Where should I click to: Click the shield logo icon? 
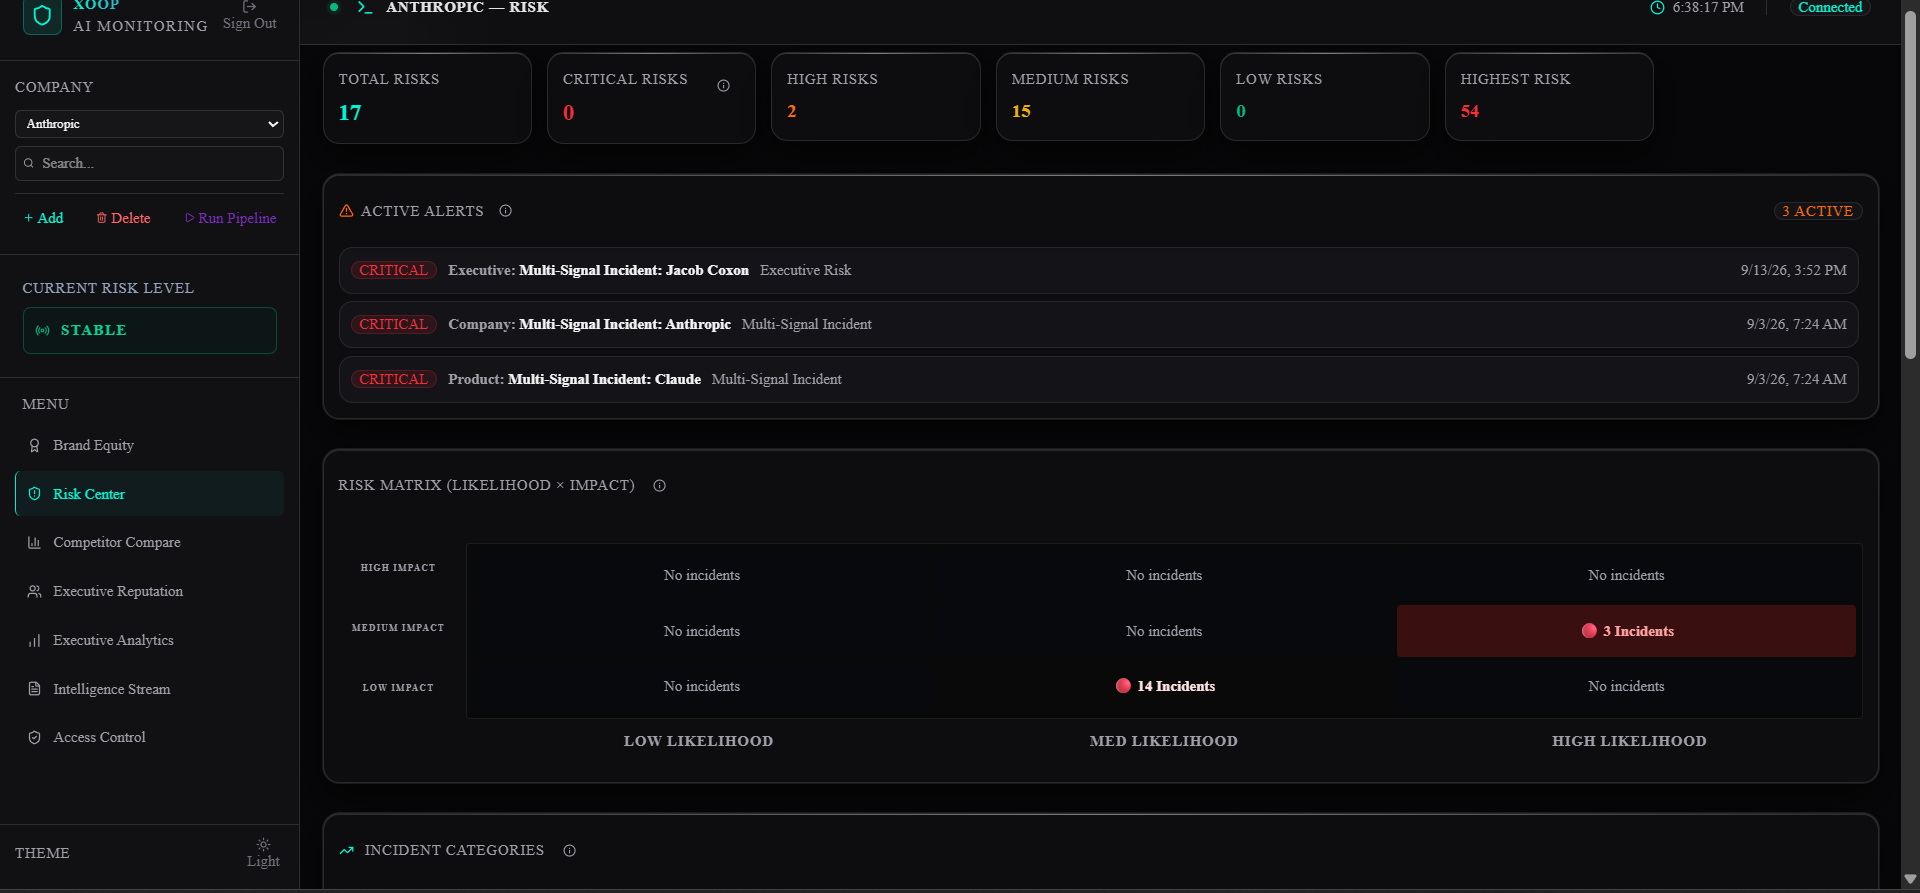click(x=42, y=16)
